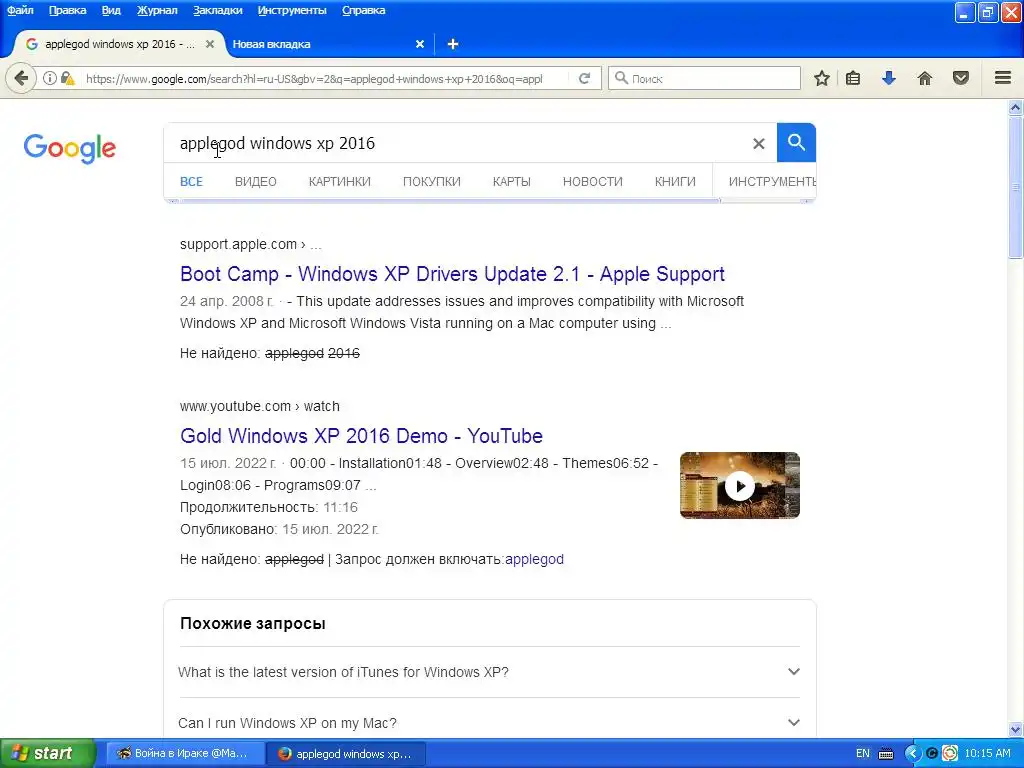Switch to КАРТИНКИ search tab
Screen dimensions: 1024x768
click(340, 182)
